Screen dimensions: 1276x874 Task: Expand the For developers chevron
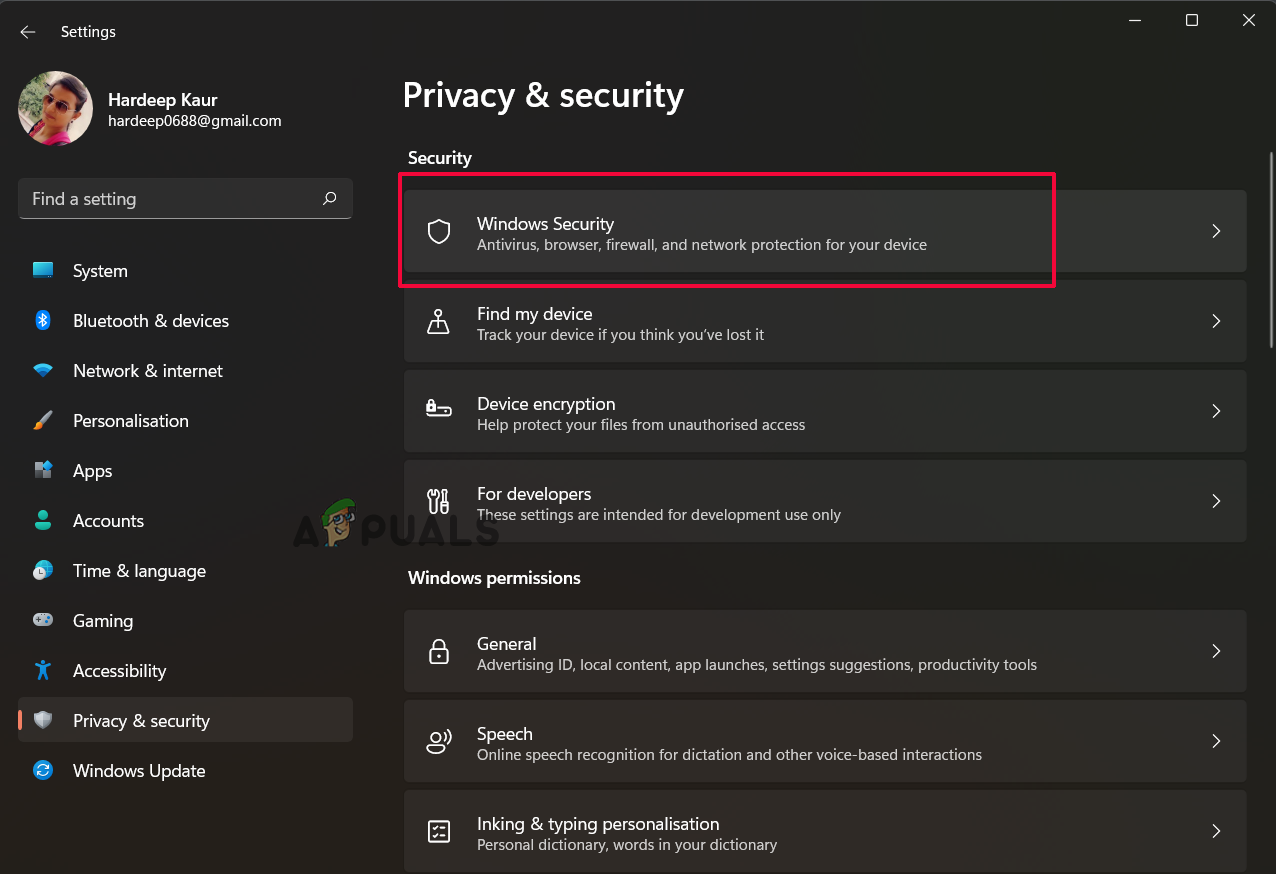click(1216, 501)
